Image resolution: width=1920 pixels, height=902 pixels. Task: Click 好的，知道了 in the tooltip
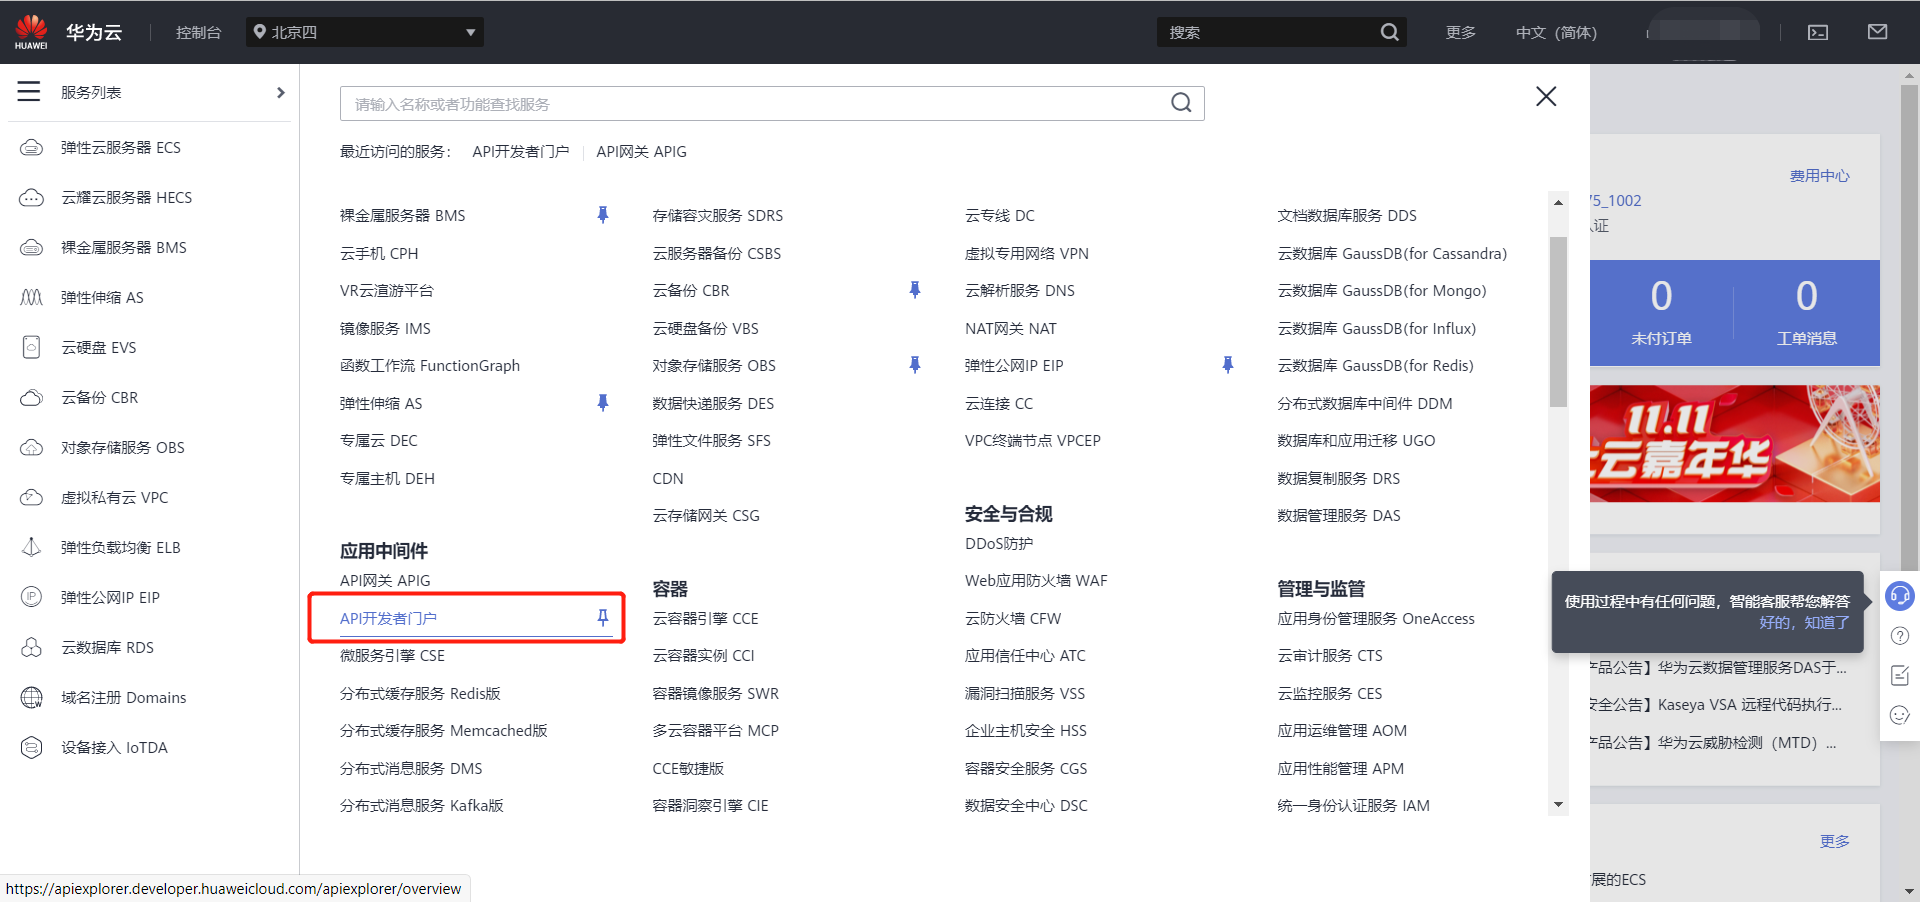[1805, 622]
